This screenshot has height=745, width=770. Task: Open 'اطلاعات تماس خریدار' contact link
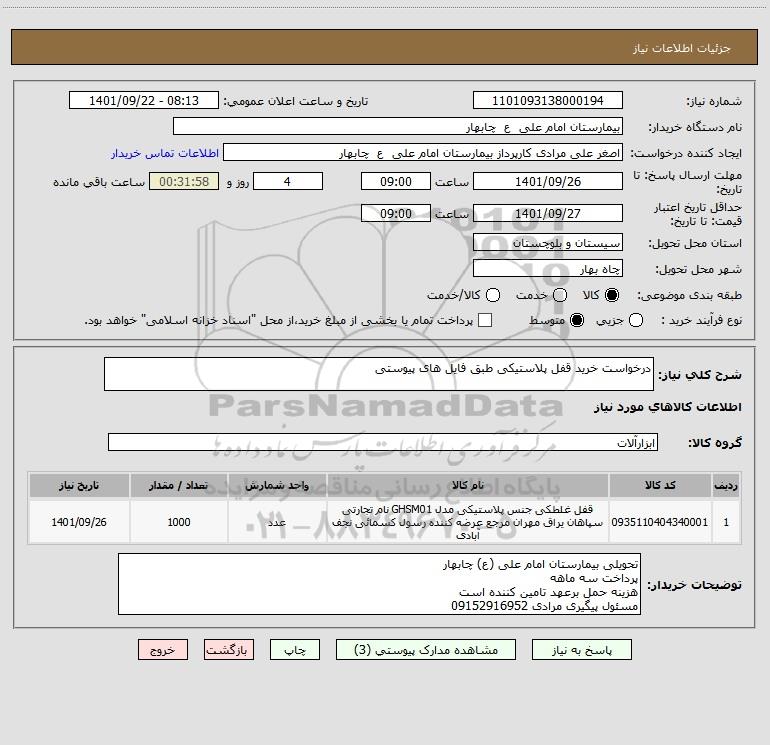click(x=165, y=153)
